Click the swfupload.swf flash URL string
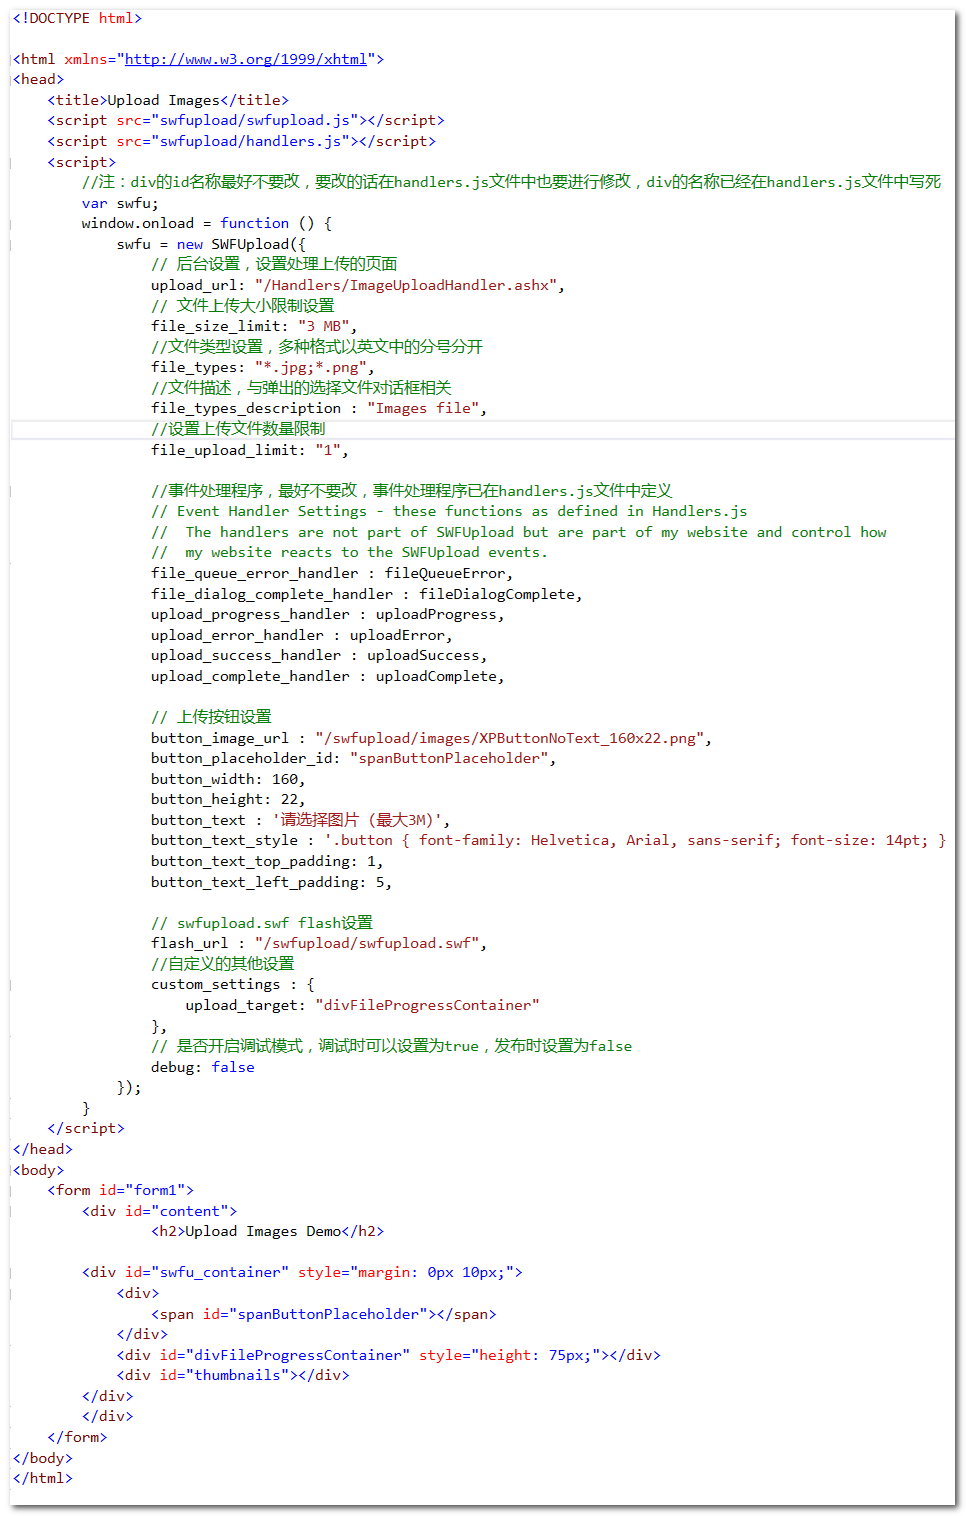The width and height of the screenshot is (966, 1516). [x=369, y=943]
